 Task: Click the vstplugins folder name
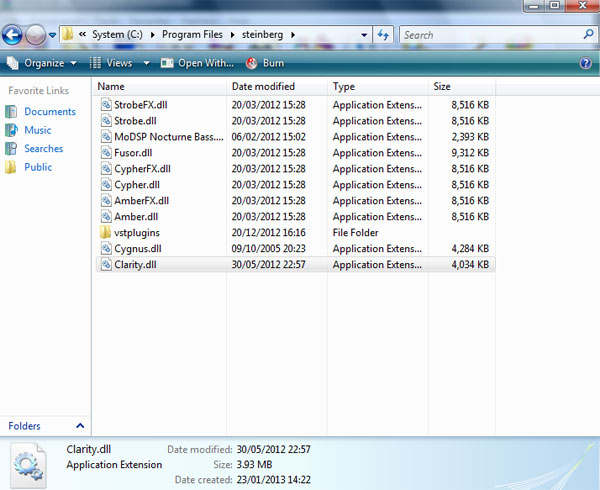137,233
